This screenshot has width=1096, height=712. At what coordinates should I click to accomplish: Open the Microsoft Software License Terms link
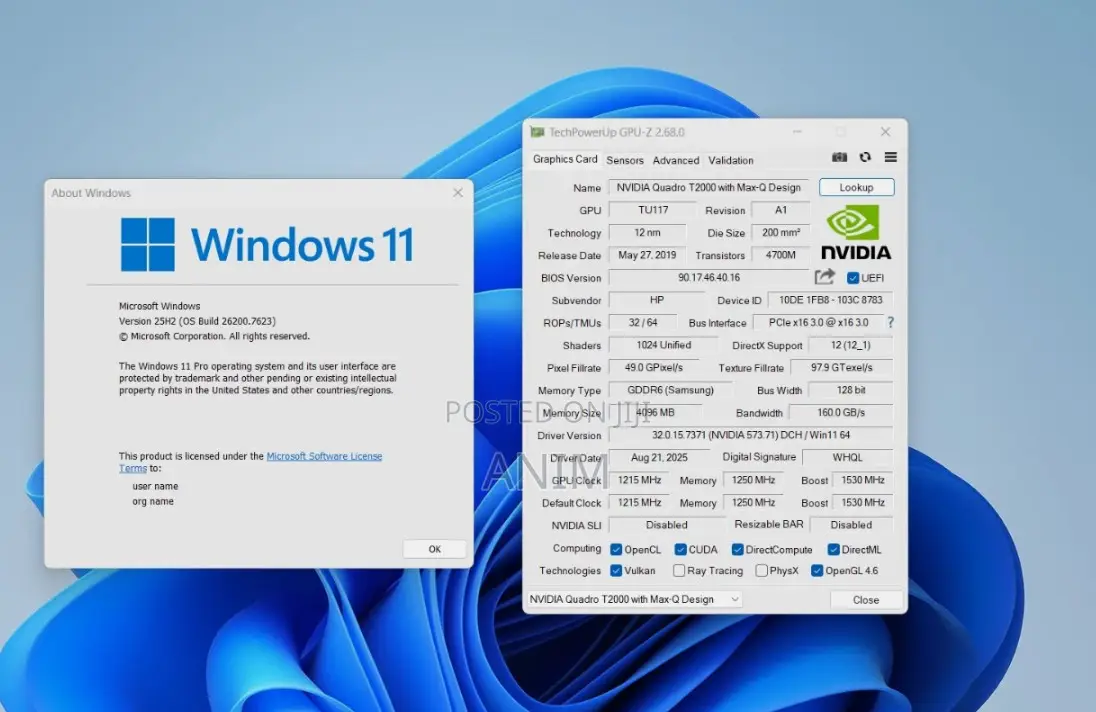coord(251,462)
